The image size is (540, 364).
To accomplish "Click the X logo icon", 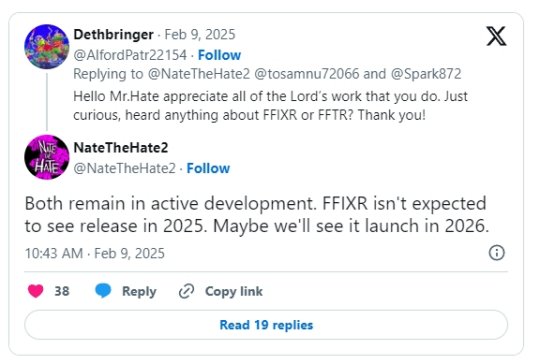I will (496, 36).
